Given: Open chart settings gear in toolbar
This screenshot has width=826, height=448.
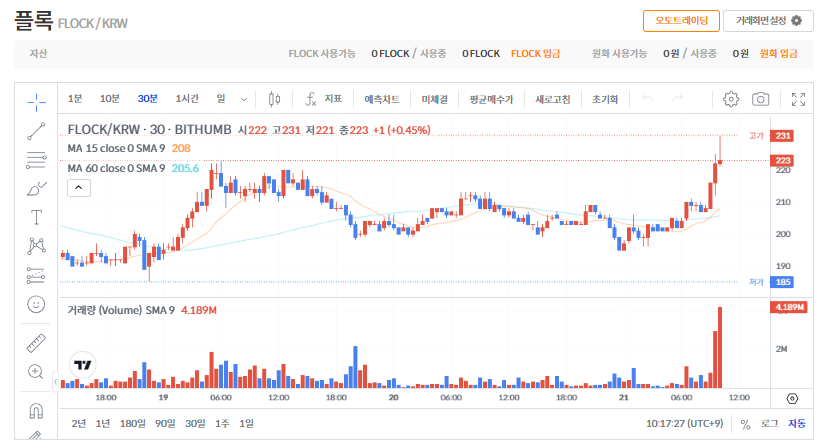Looking at the screenshot, I should coord(731,99).
